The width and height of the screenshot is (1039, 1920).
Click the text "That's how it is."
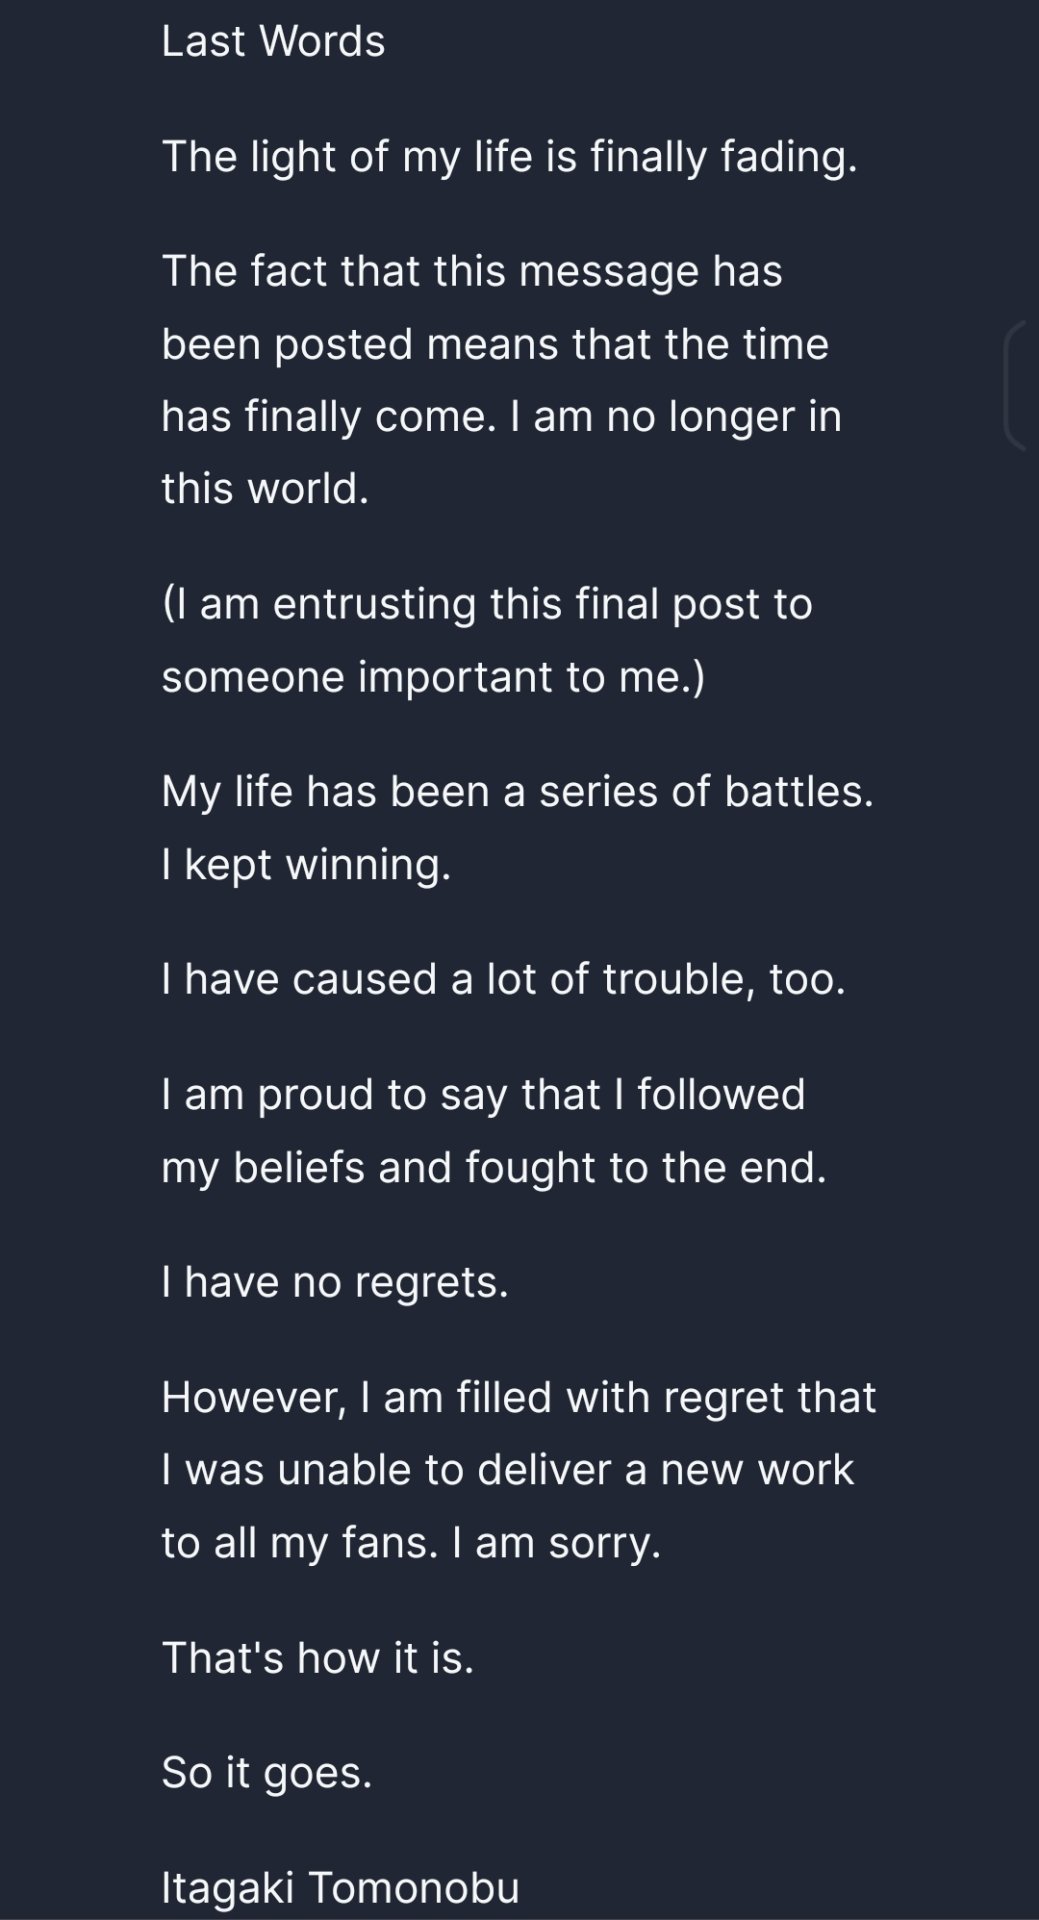click(317, 1659)
